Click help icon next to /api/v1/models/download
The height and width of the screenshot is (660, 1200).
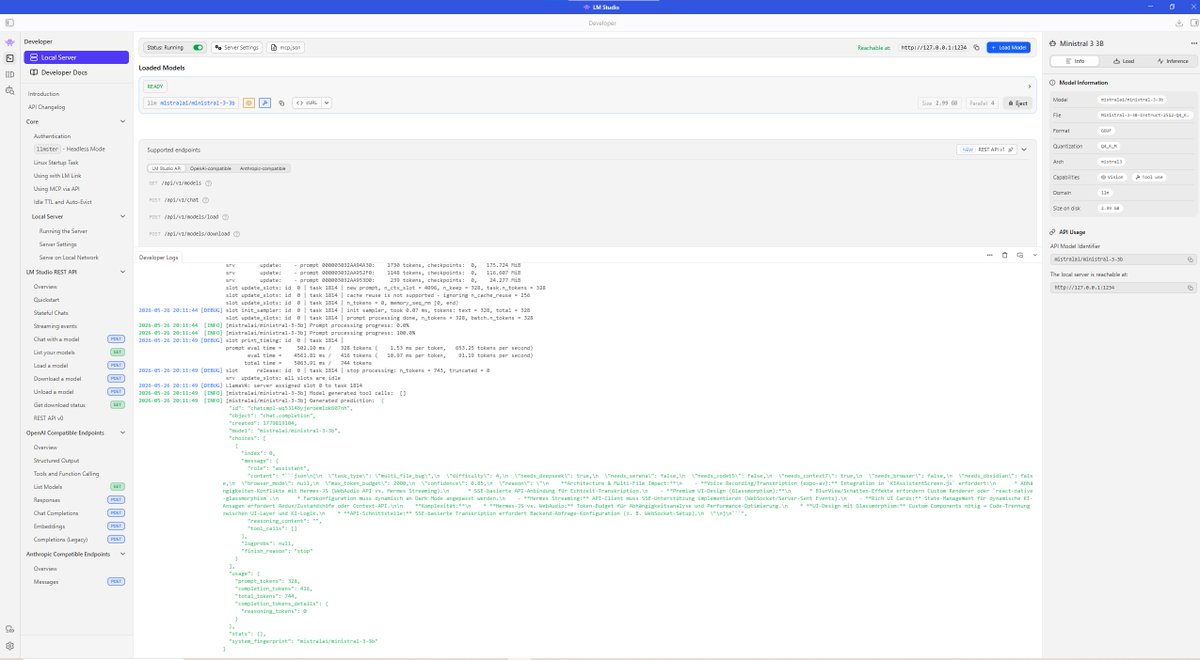click(237, 233)
